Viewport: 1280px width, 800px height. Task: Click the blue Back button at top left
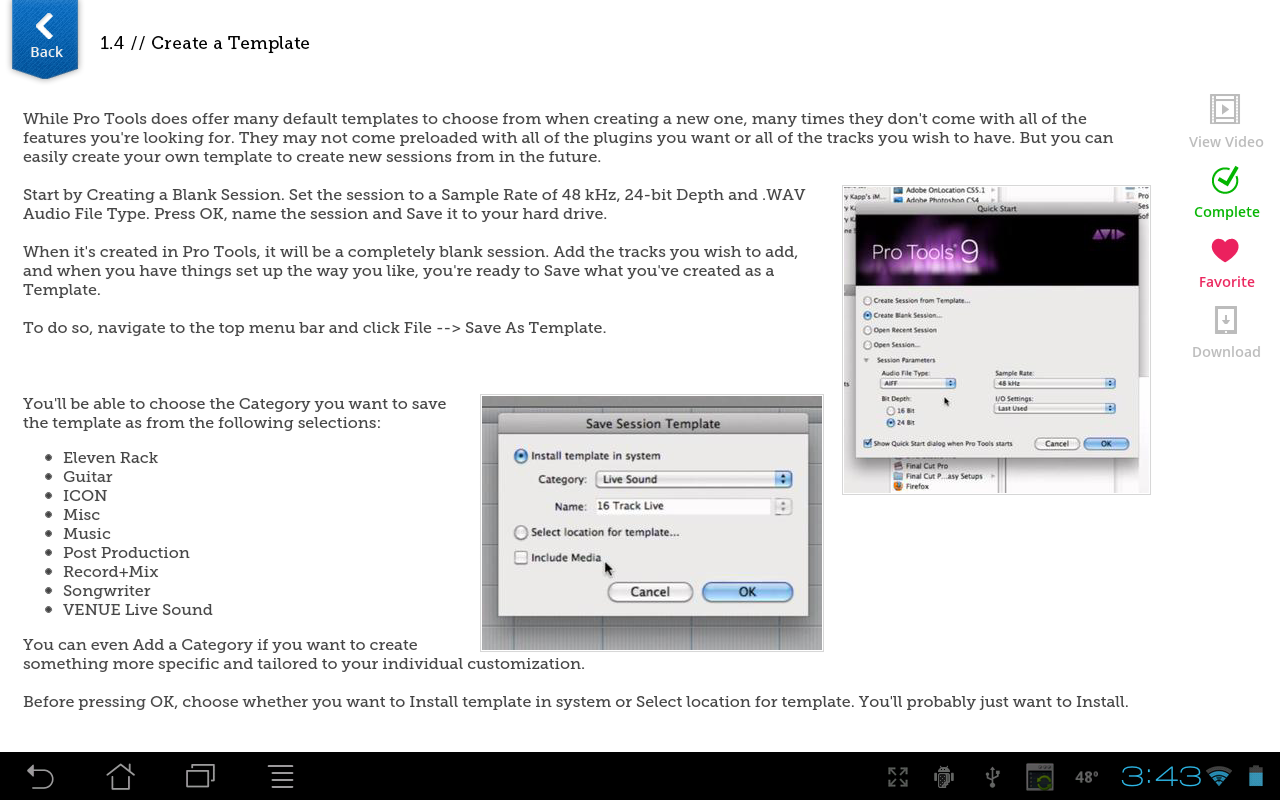click(44, 36)
